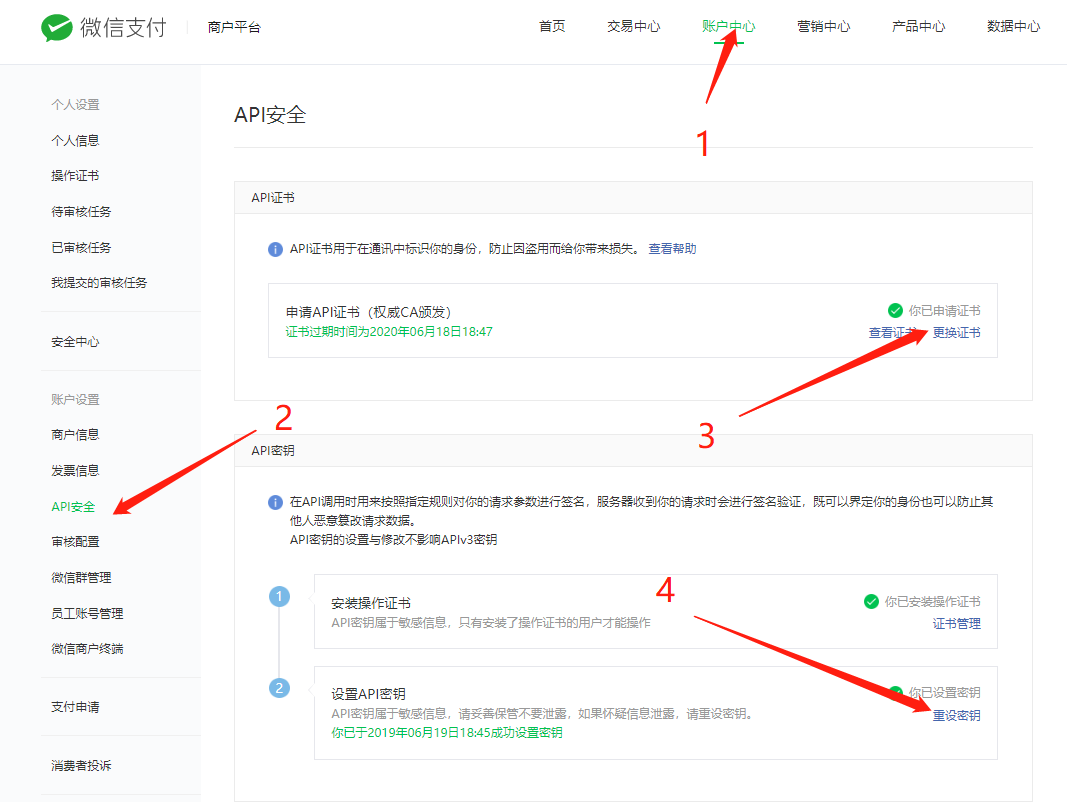The width and height of the screenshot is (1067, 802).
Task: Open 个人信息 in sidebar
Action: pyautogui.click(x=76, y=141)
